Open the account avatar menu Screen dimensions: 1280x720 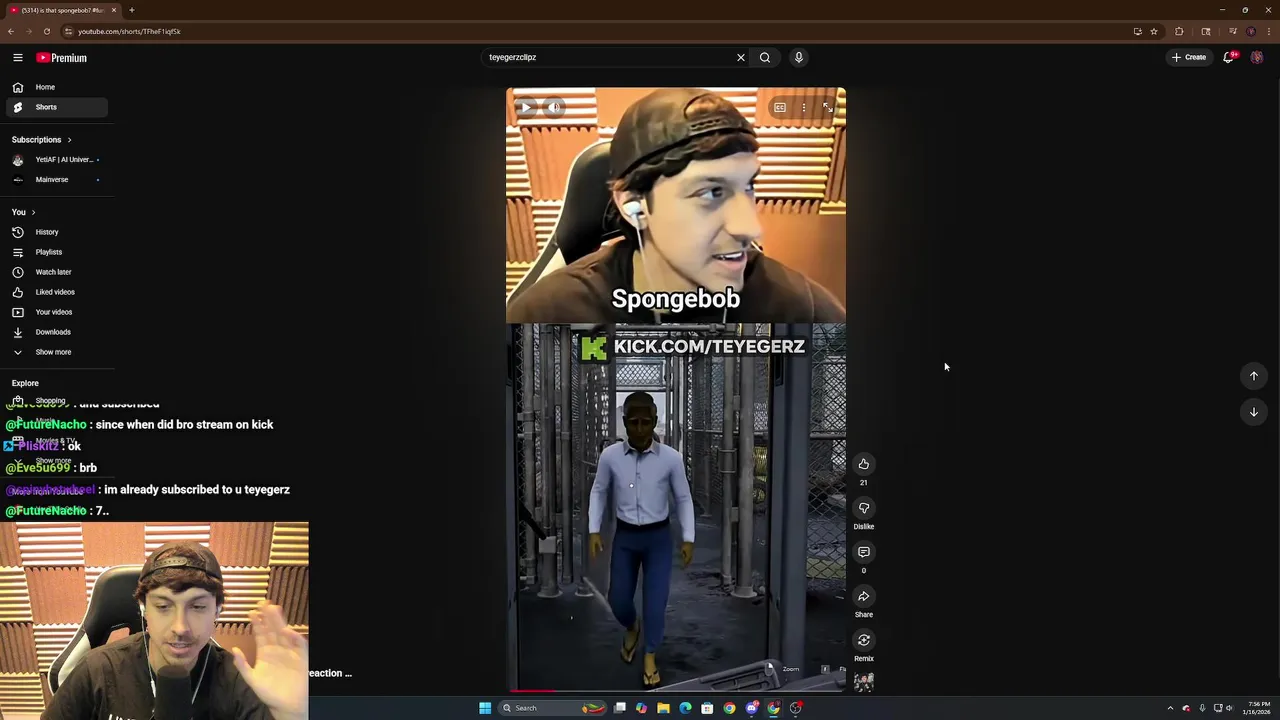[1257, 57]
